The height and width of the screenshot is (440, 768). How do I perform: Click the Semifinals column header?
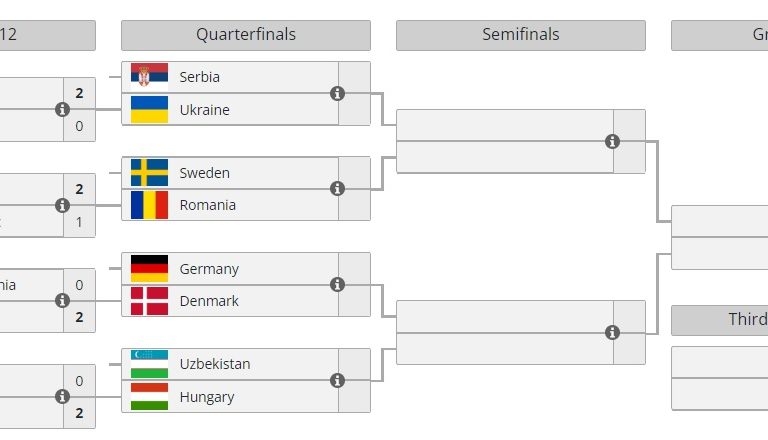click(x=520, y=35)
